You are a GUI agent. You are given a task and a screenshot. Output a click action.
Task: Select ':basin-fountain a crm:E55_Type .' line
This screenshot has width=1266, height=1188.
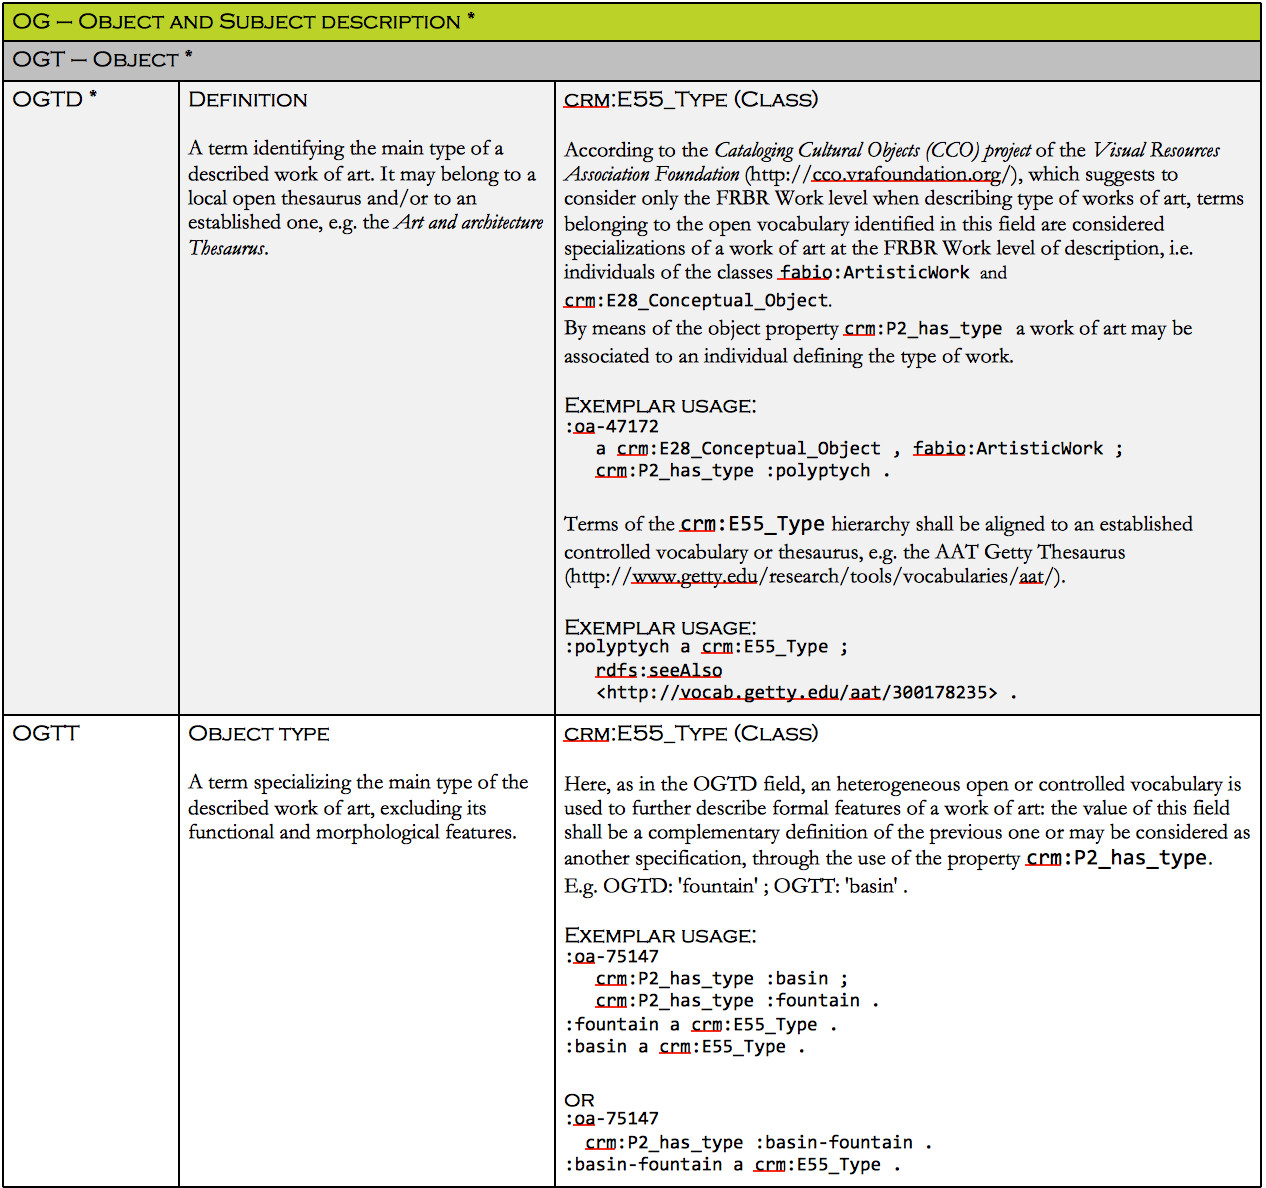(x=733, y=1164)
